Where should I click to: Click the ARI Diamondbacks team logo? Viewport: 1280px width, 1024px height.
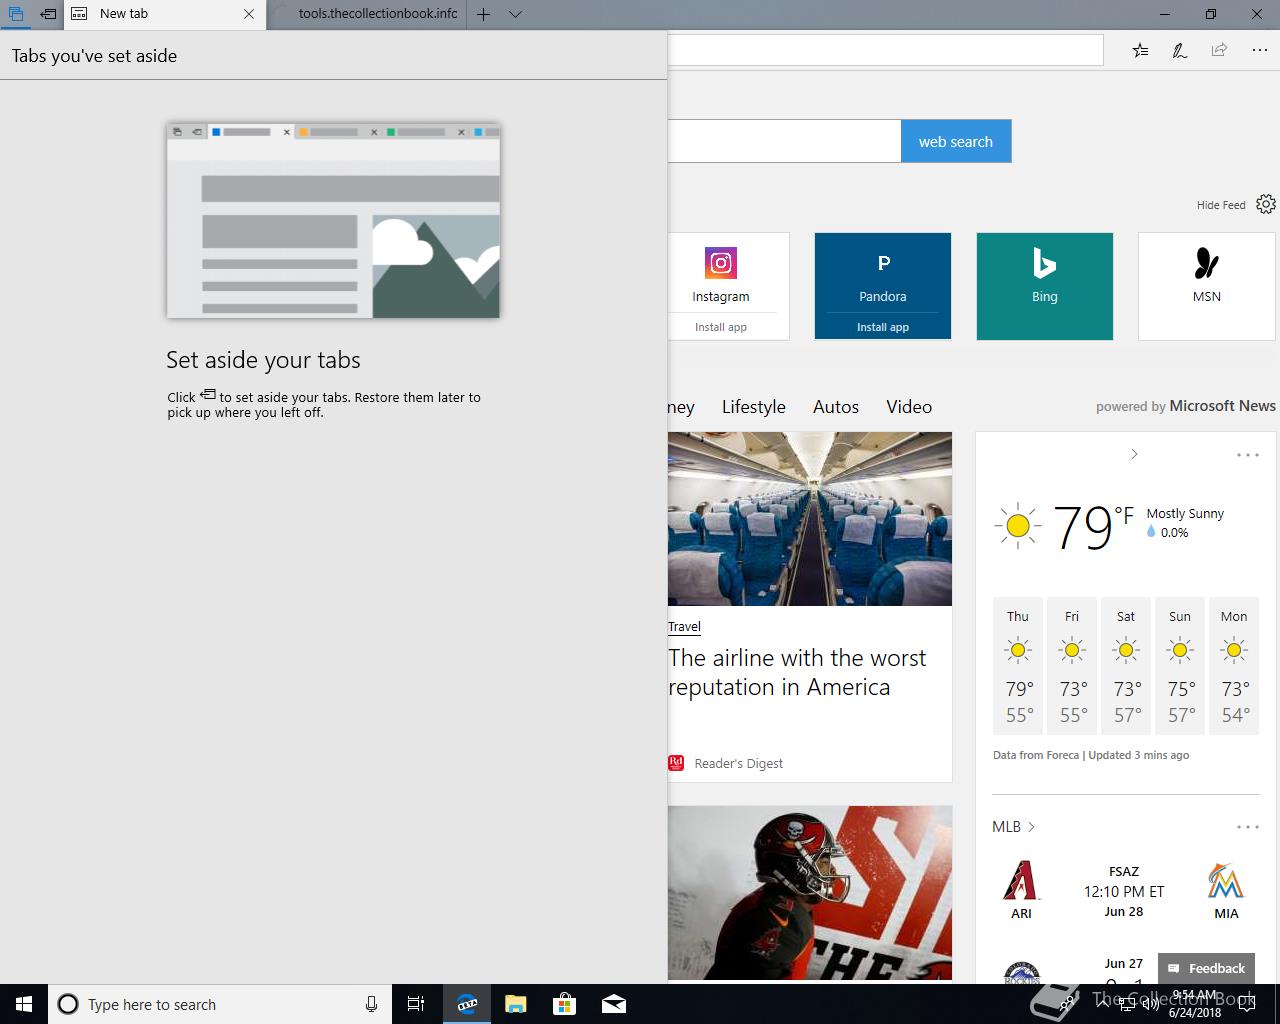coord(1021,881)
